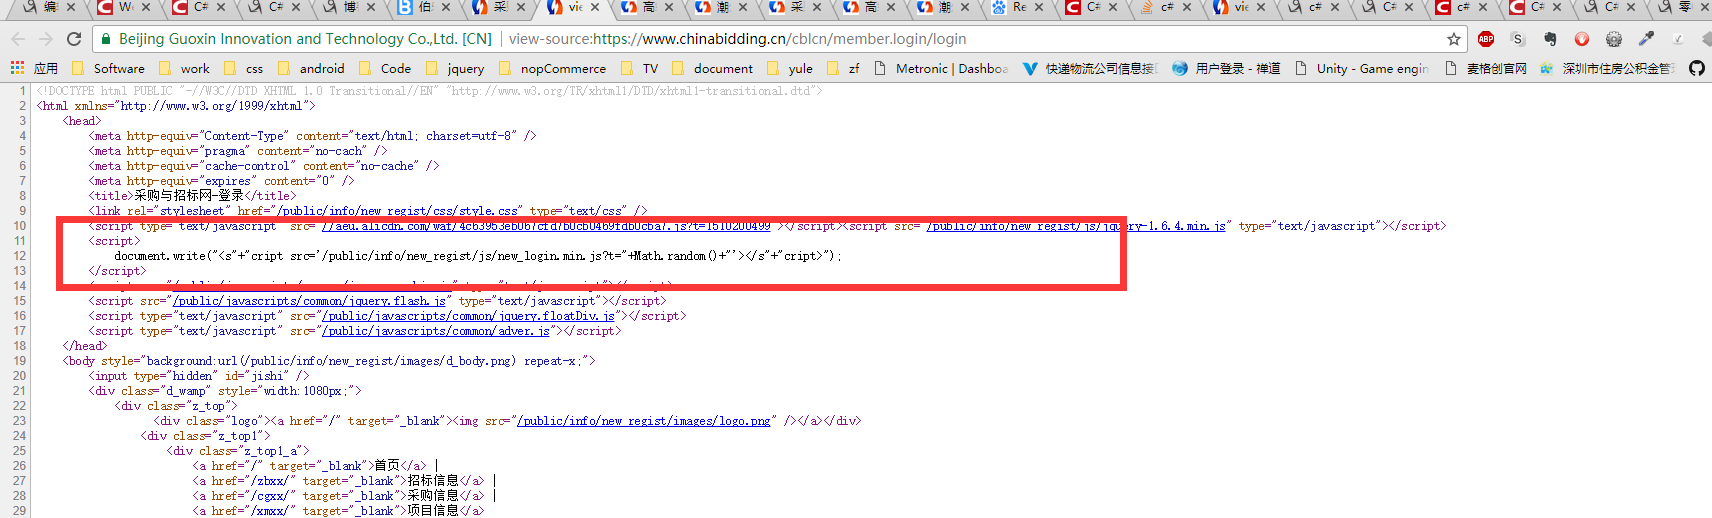Open the css bookmarks folder
The width and height of the screenshot is (1712, 518).
point(244,68)
